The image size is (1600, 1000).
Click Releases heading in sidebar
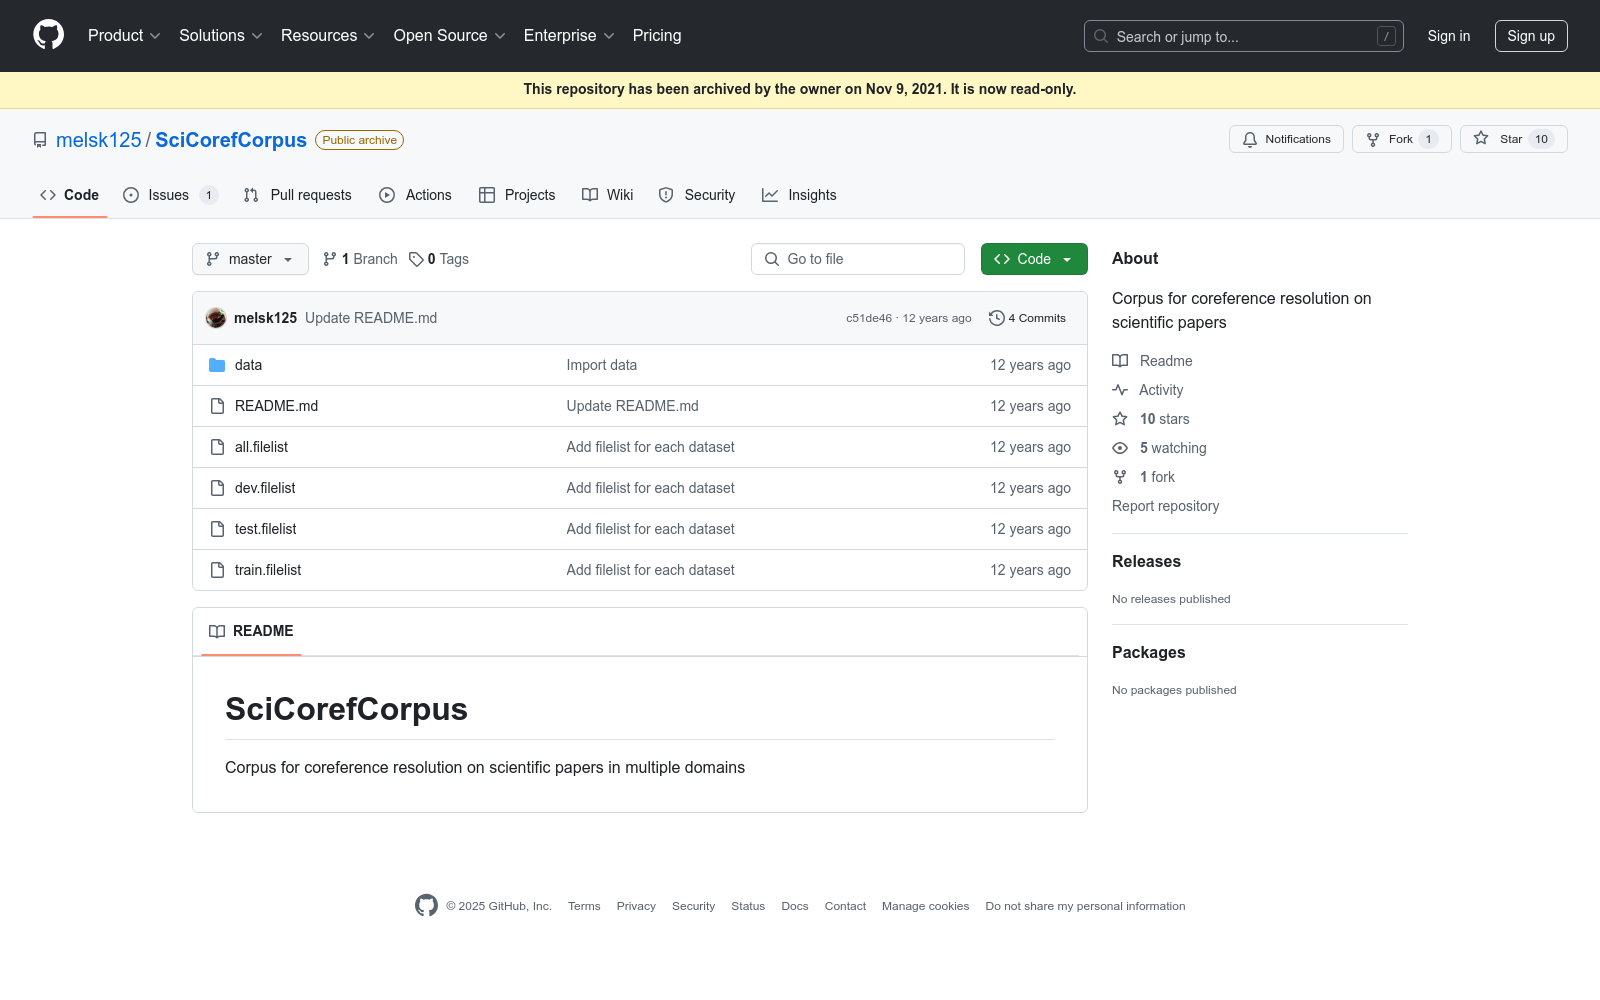[x=1146, y=562]
